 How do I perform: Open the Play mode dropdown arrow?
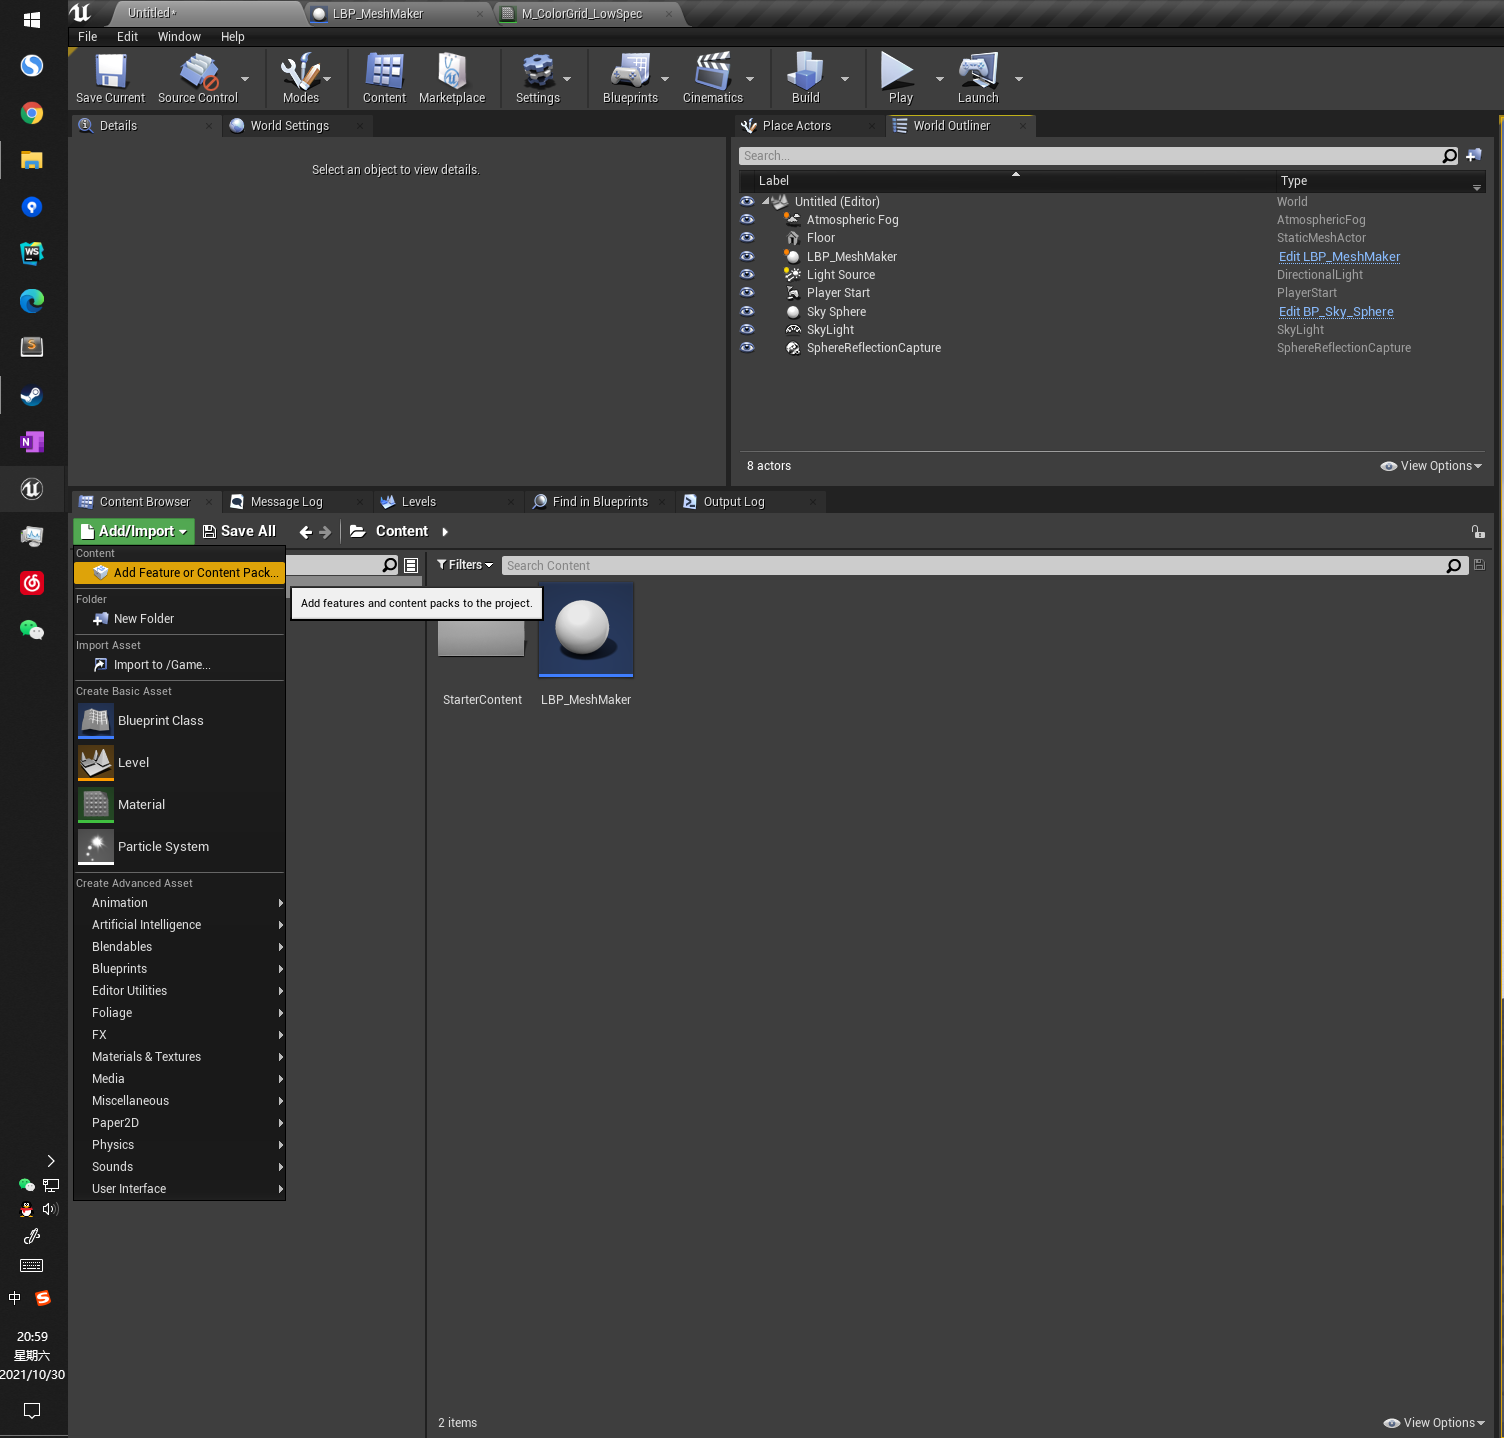938,78
